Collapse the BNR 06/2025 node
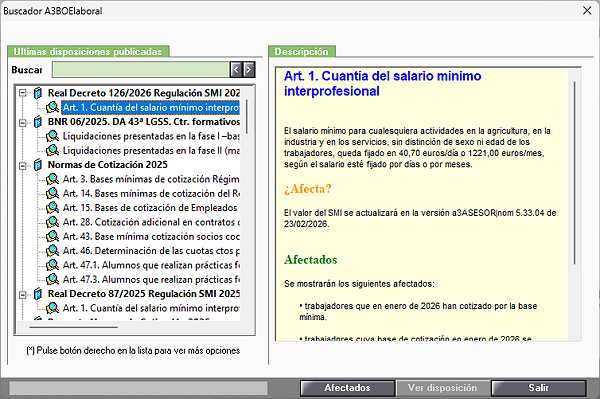 tap(23, 122)
